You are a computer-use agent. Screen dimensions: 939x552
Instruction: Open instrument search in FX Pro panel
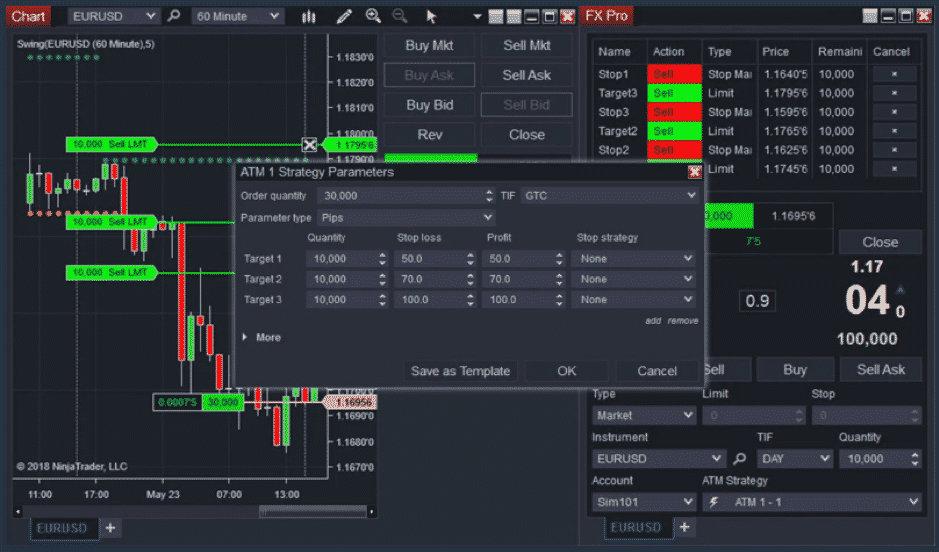pyautogui.click(x=740, y=459)
